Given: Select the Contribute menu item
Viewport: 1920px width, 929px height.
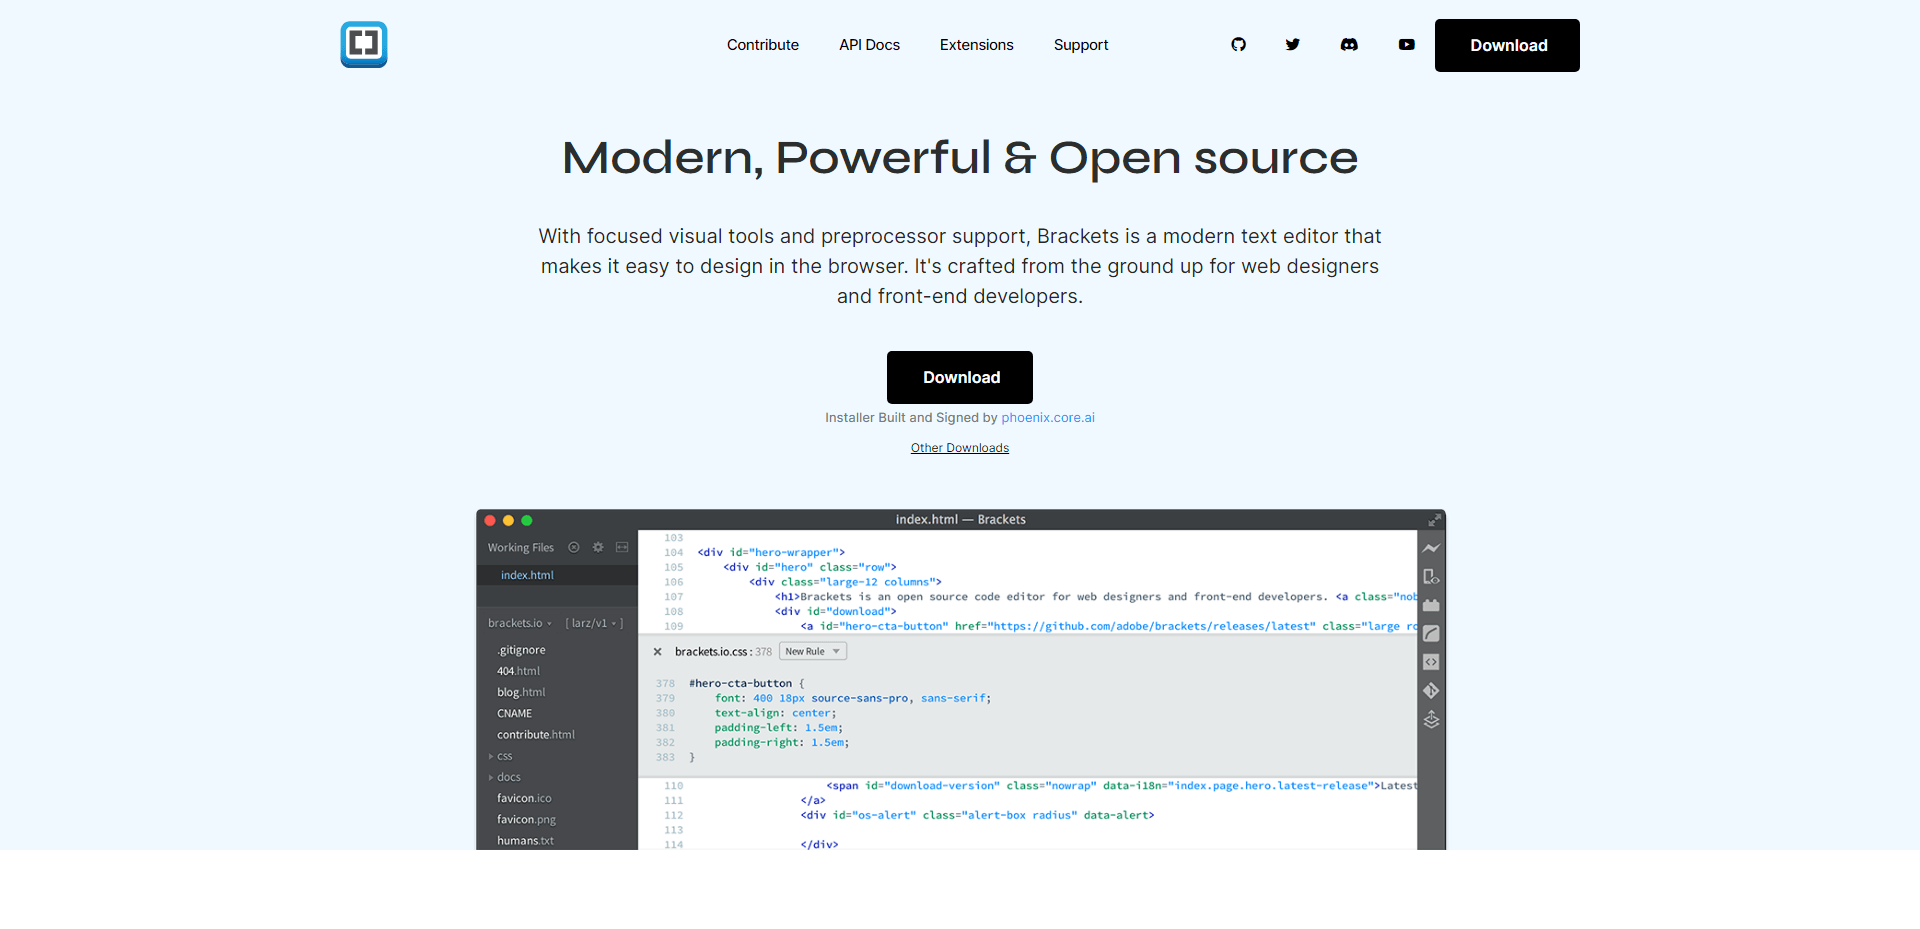Looking at the screenshot, I should [763, 45].
